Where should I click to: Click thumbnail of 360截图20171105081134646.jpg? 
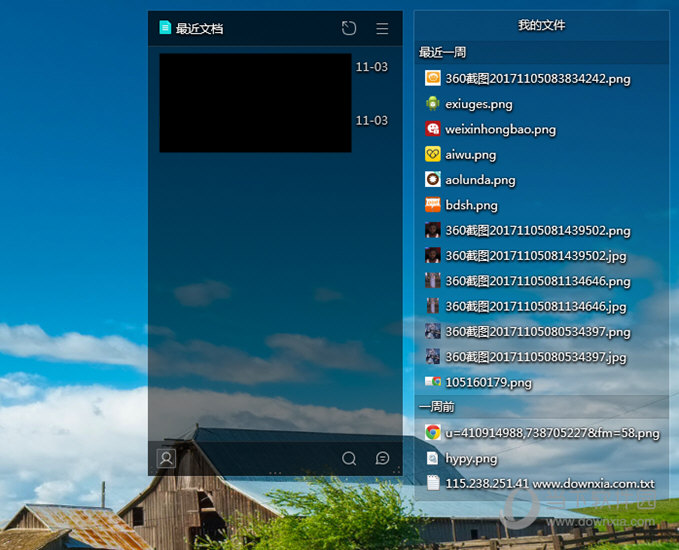tap(433, 306)
